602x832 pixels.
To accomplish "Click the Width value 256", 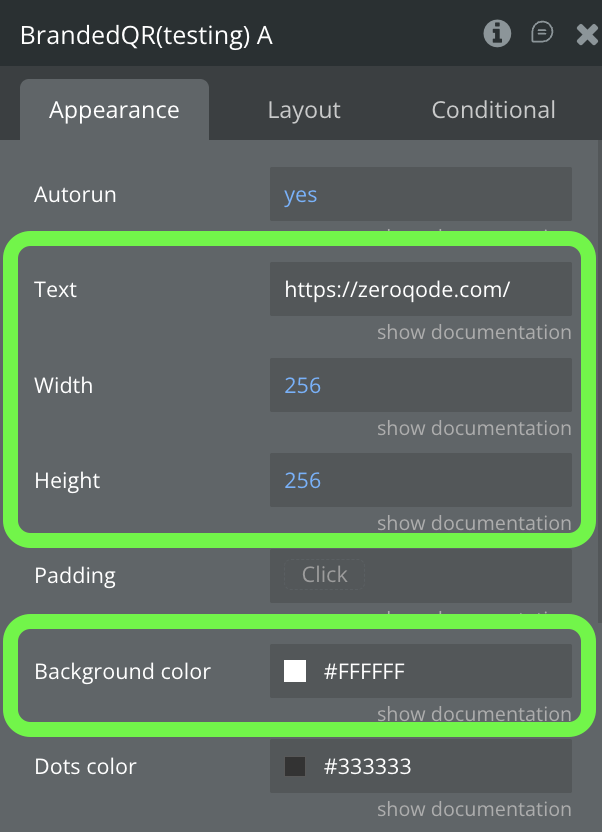I will coord(420,385).
